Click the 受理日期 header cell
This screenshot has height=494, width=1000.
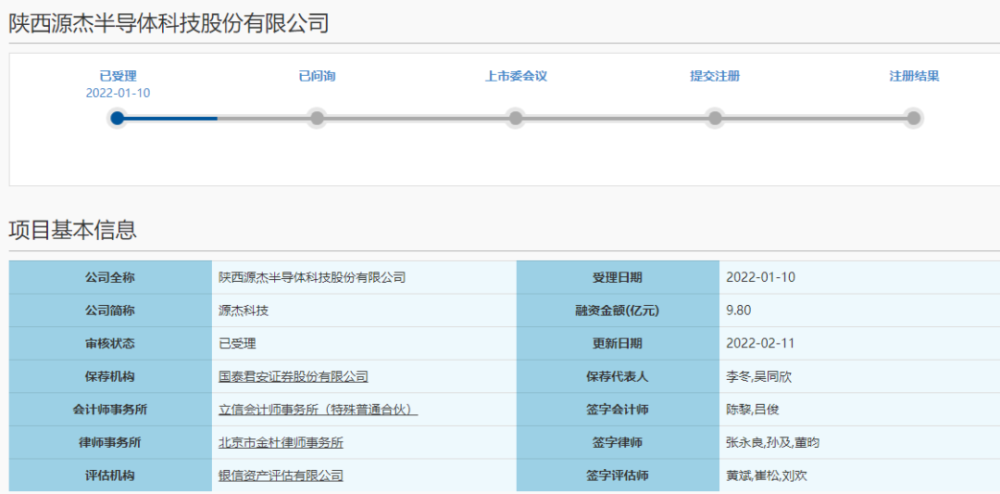[x=617, y=277]
